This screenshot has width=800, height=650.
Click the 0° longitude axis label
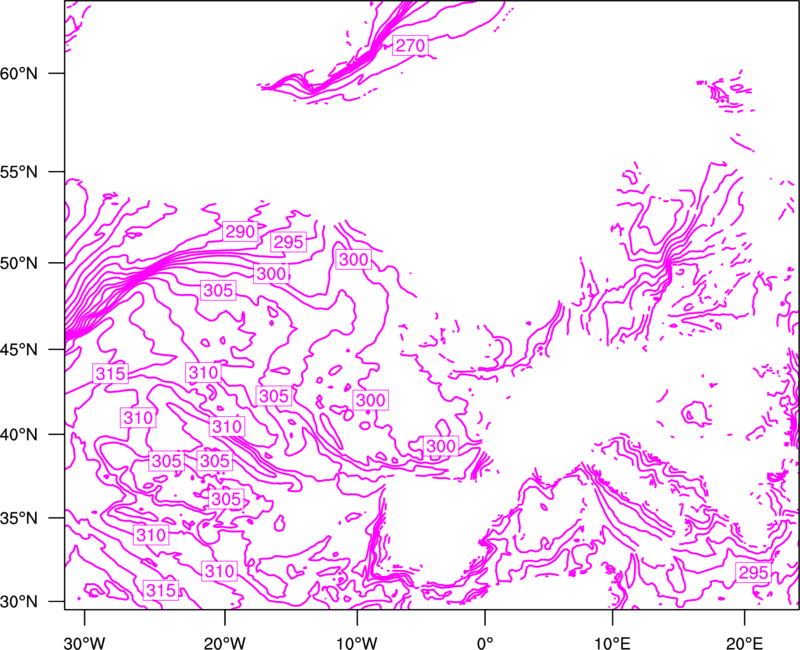click(485, 642)
